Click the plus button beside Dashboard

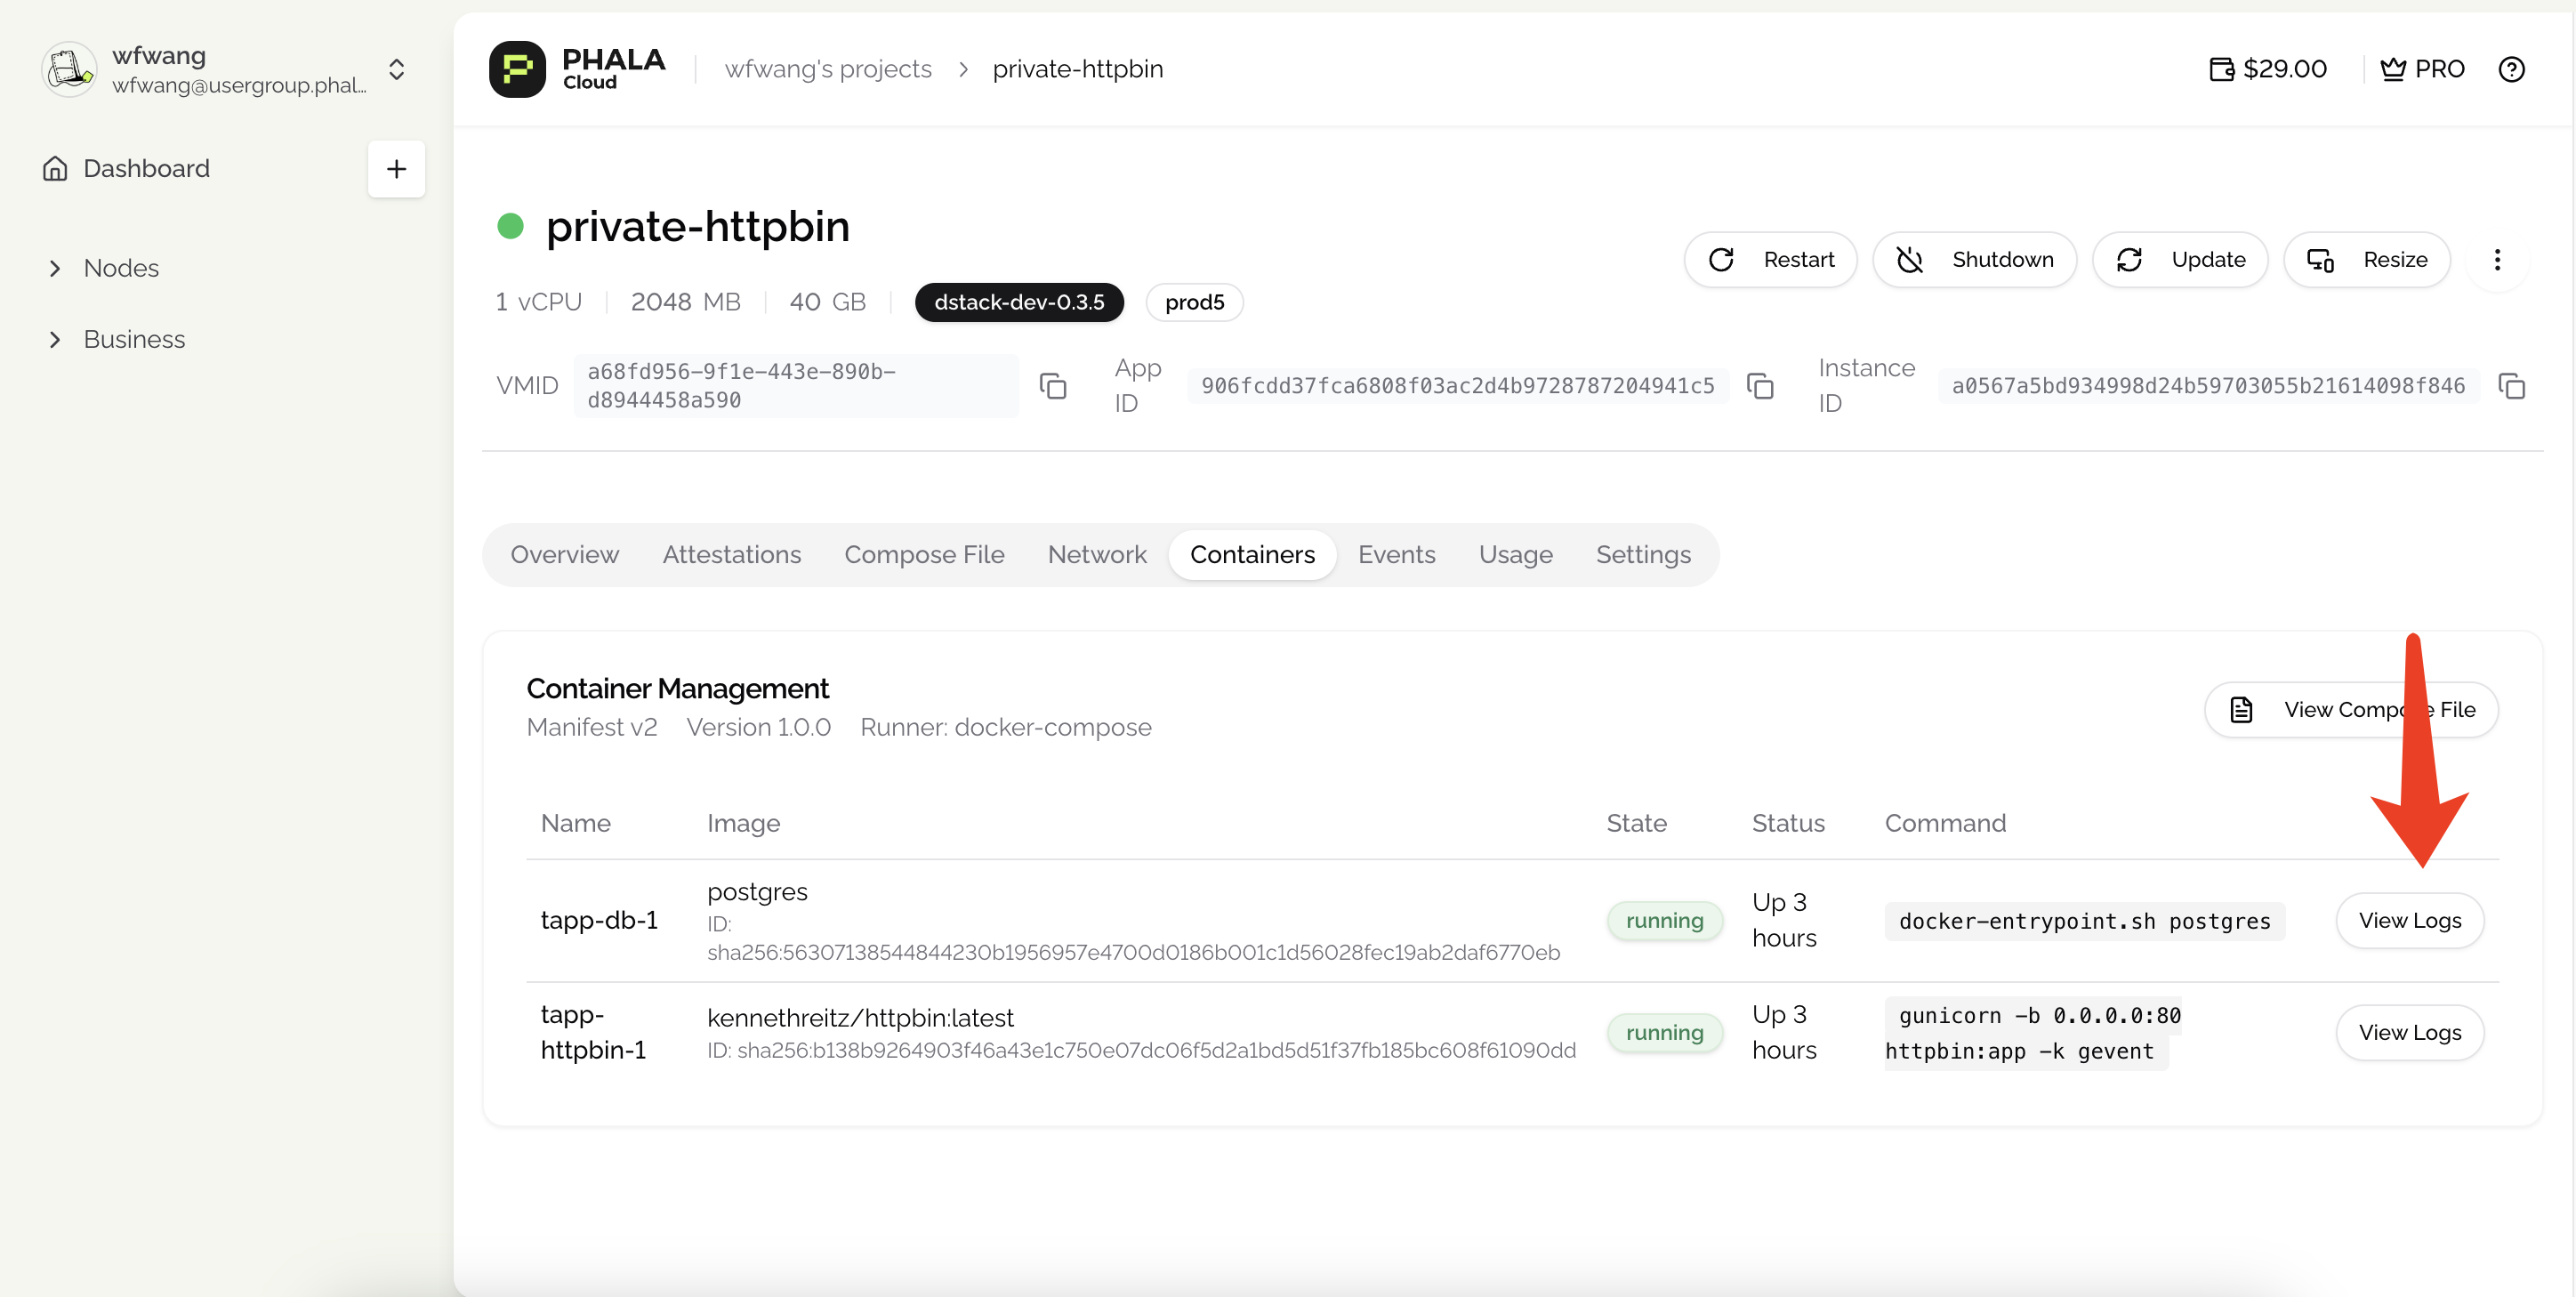(x=396, y=169)
